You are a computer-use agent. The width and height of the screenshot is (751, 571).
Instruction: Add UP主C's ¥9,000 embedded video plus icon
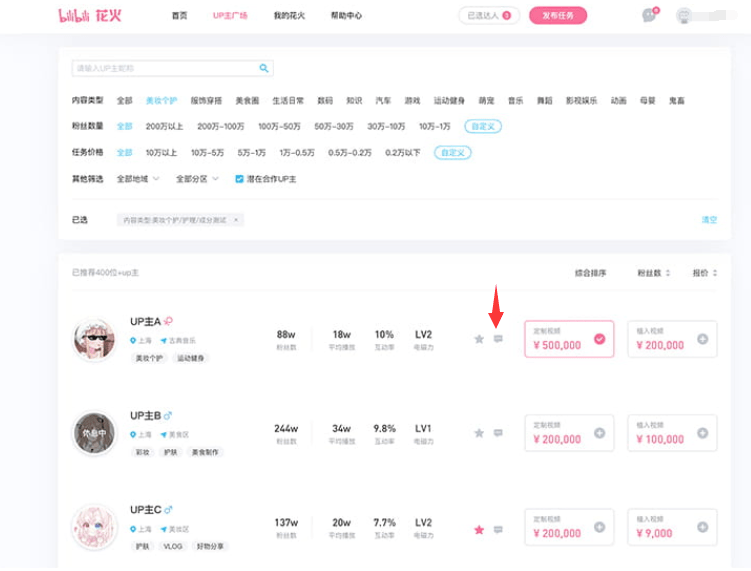[703, 527]
